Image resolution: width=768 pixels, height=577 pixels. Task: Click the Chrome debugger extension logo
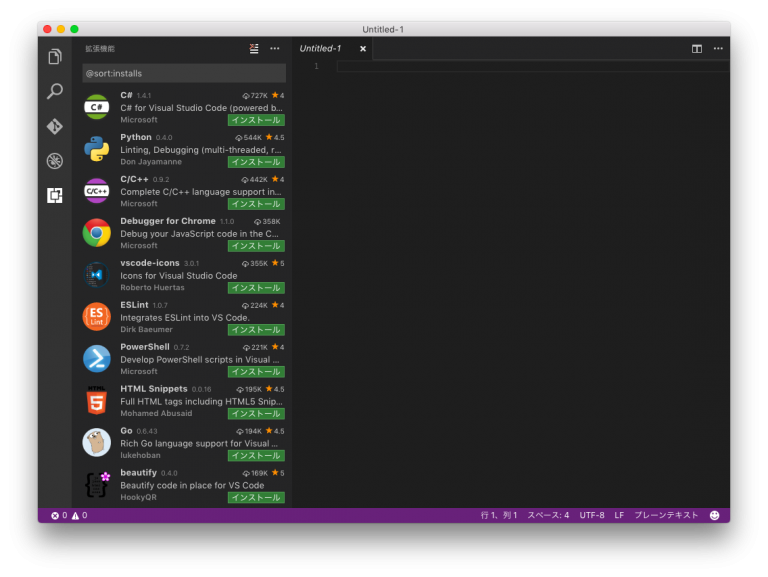[x=96, y=233]
